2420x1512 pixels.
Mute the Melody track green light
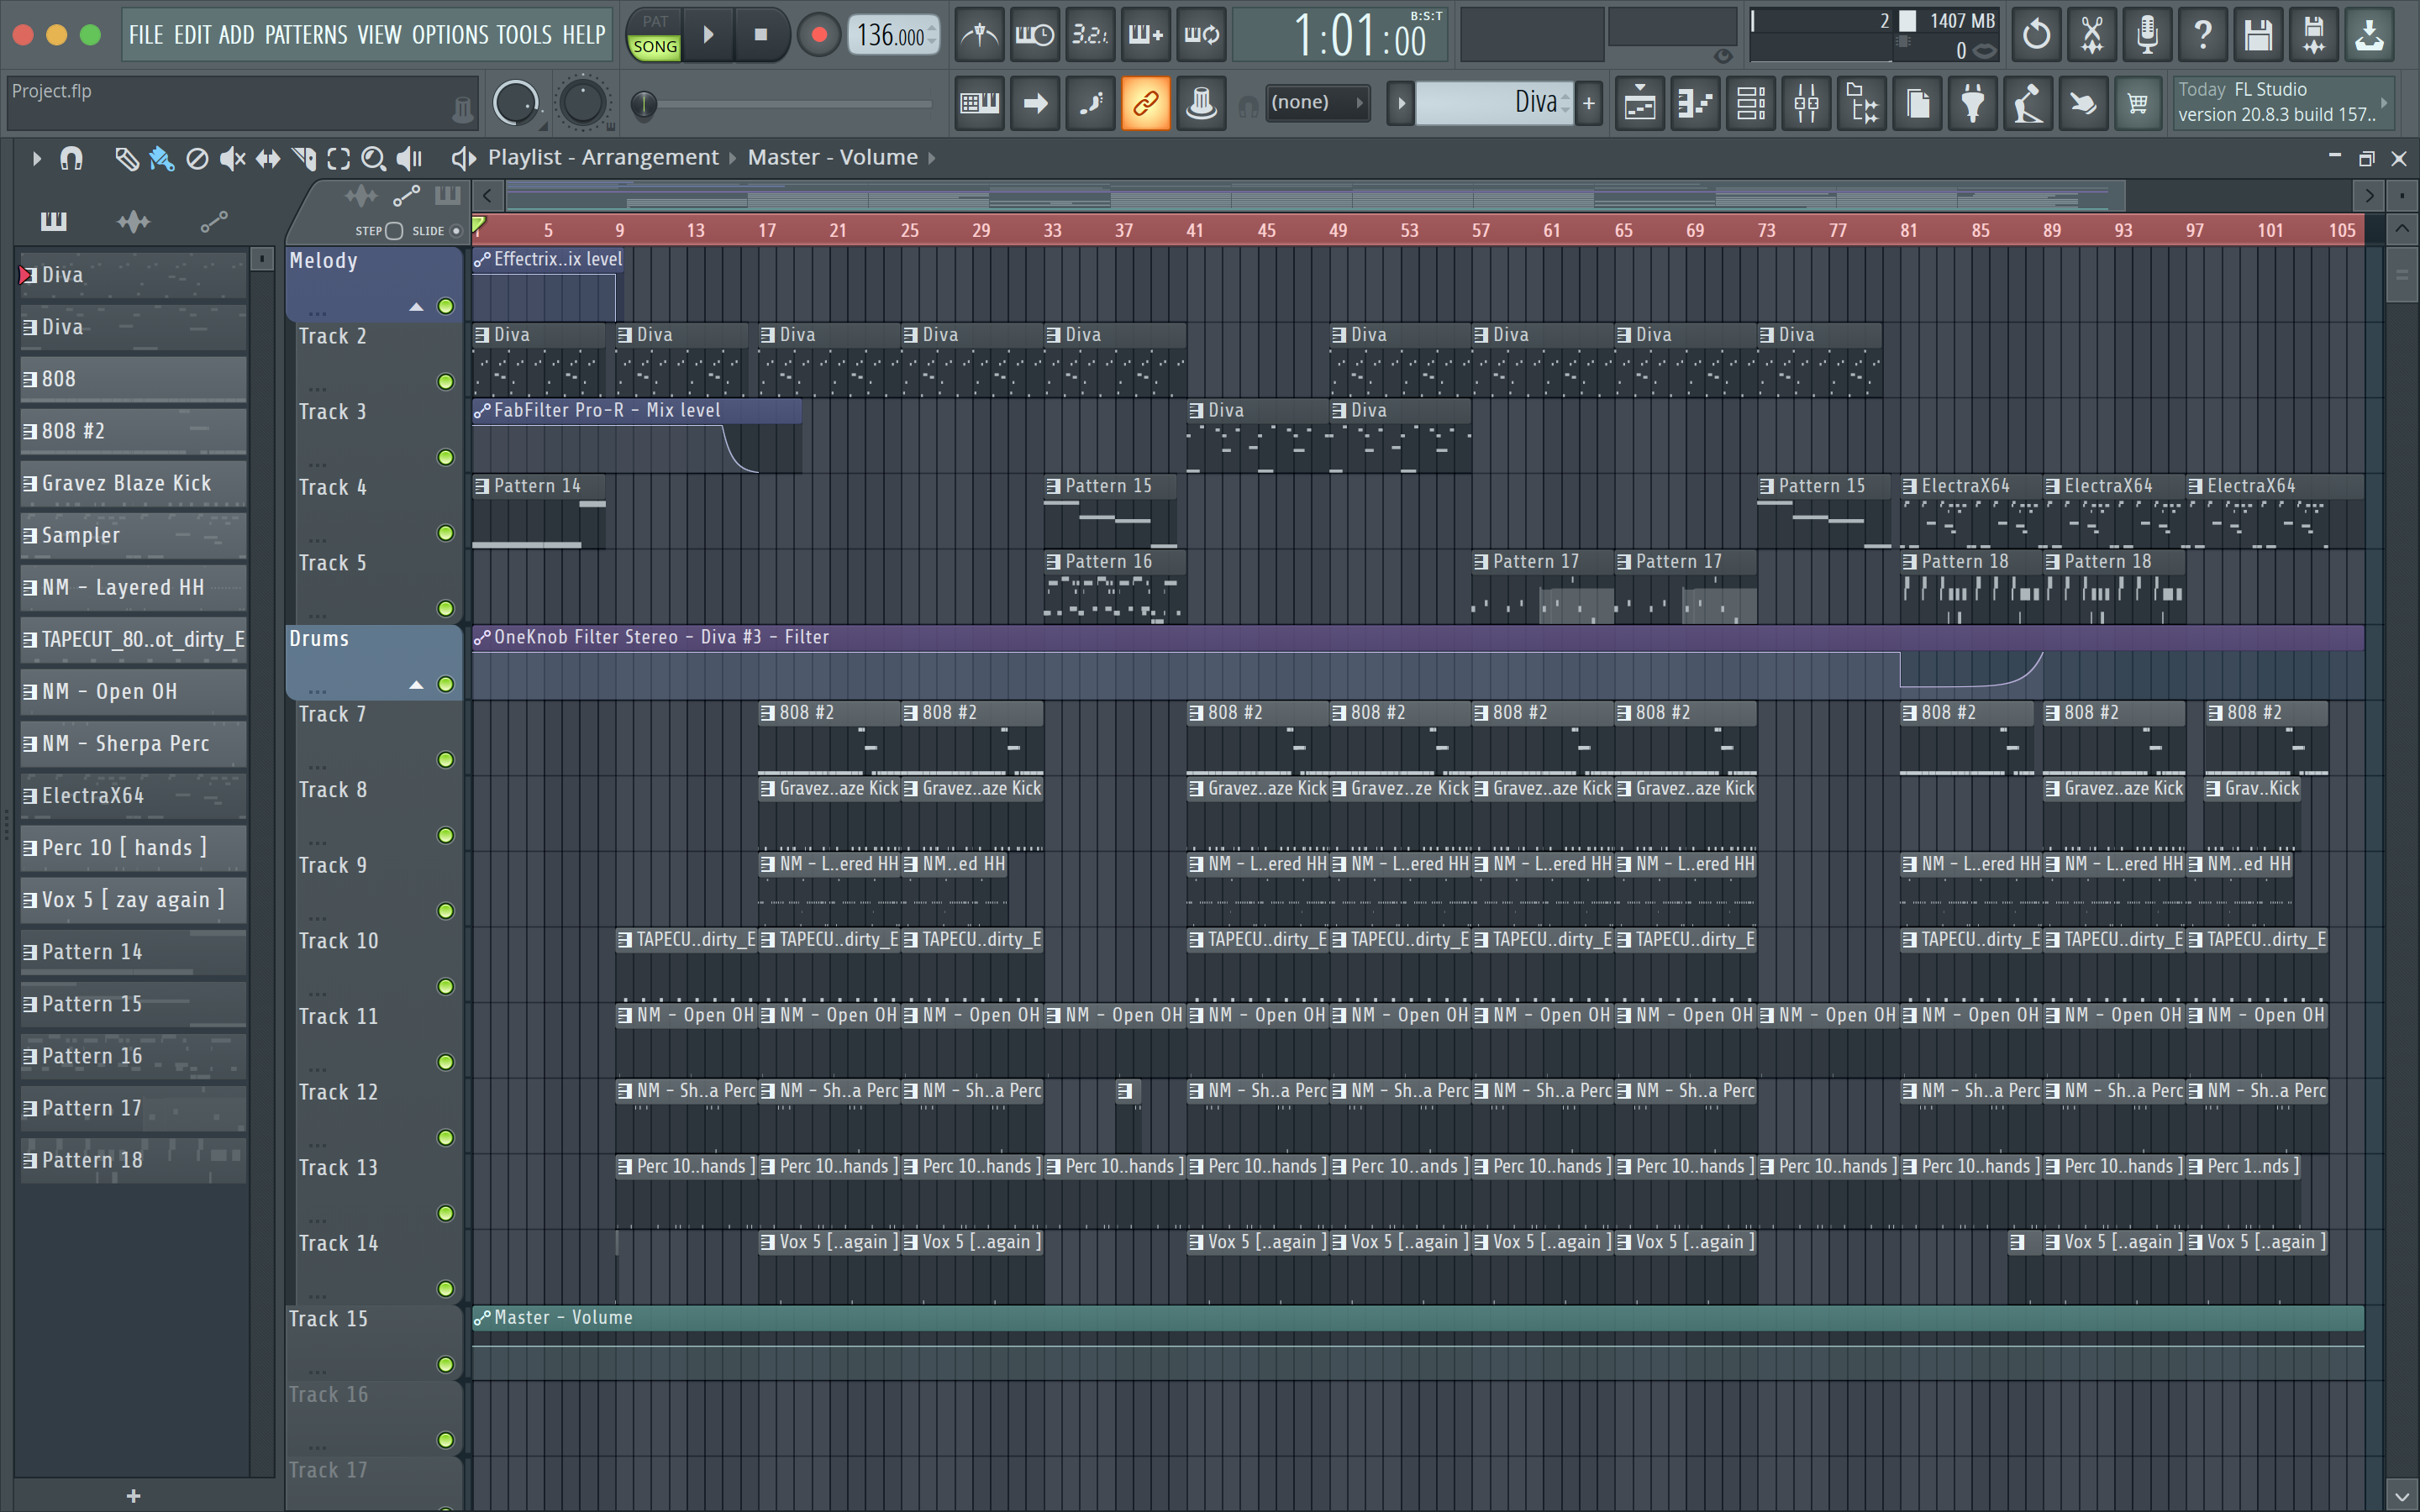point(446,306)
